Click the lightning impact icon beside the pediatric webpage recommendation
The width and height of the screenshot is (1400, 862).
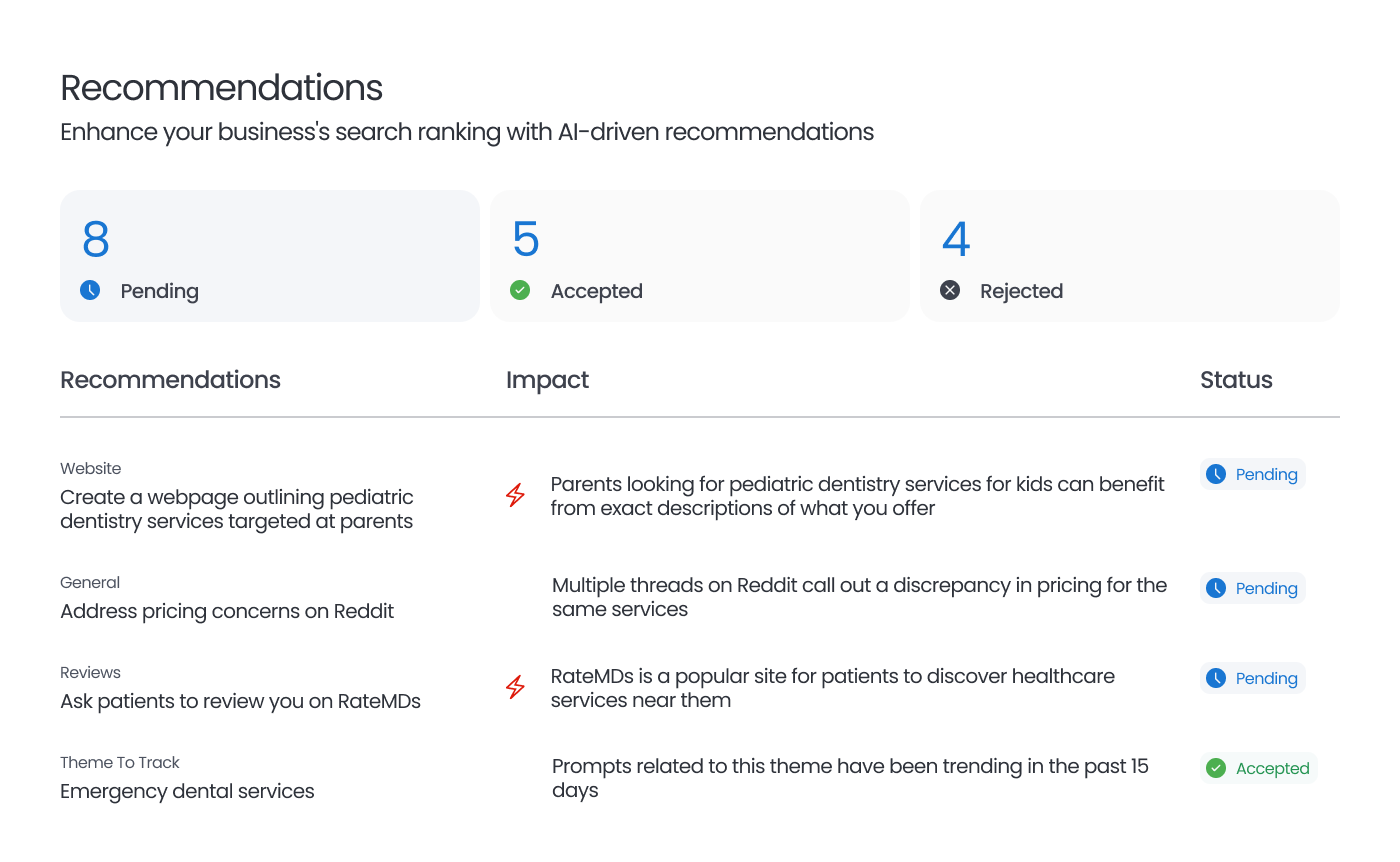click(x=515, y=495)
